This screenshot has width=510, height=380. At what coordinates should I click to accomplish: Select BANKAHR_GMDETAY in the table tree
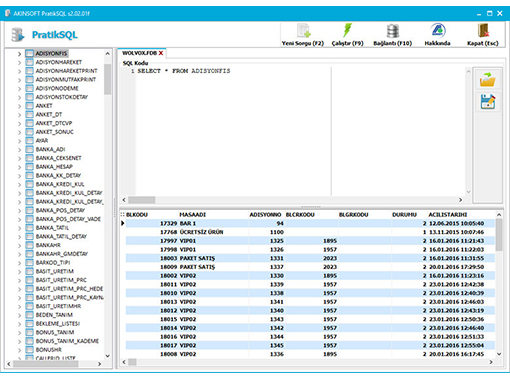(x=62, y=254)
